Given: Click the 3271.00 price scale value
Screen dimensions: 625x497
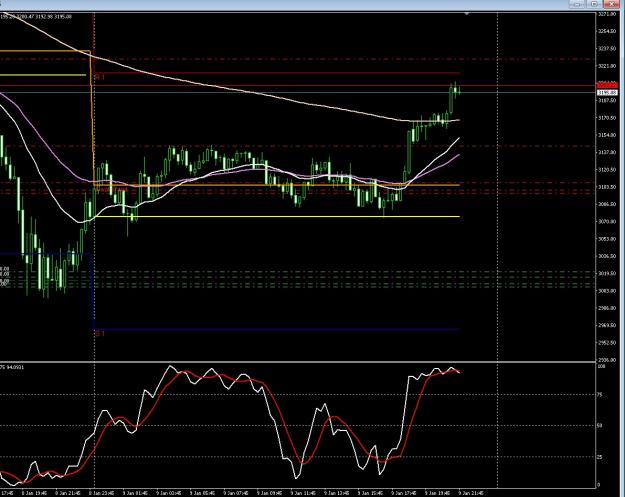Looking at the screenshot, I should click(x=606, y=14).
